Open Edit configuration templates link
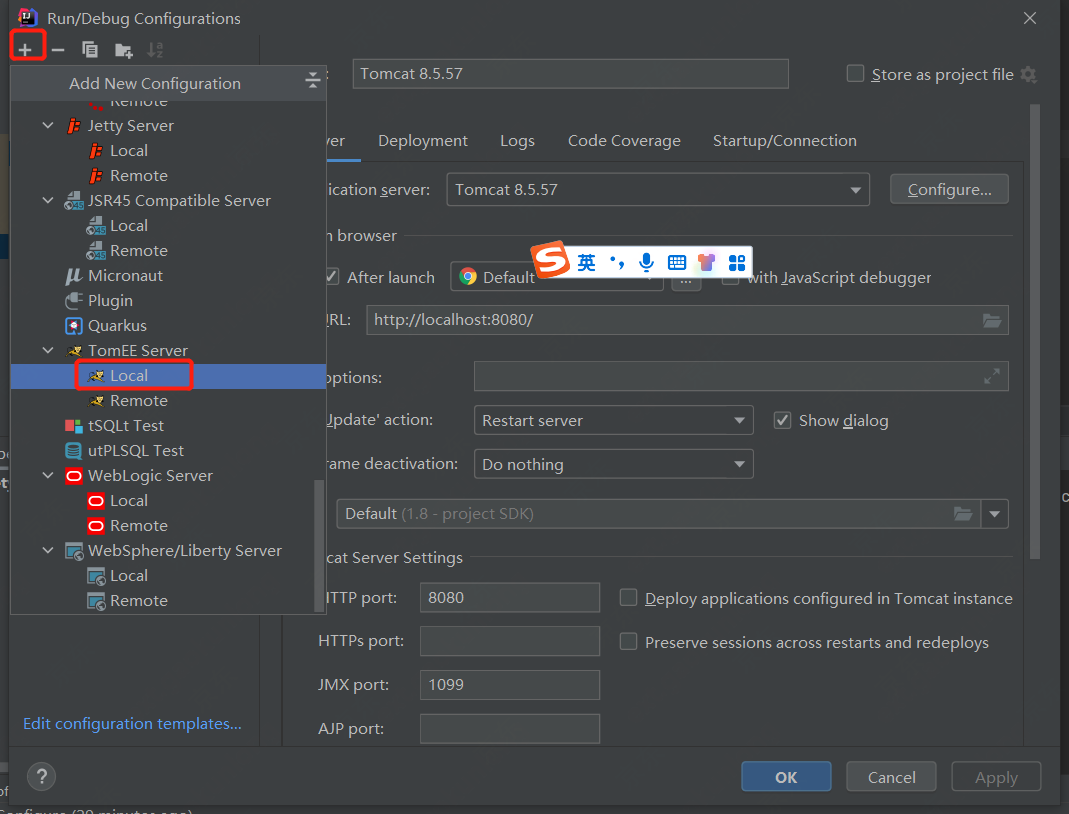Viewport: 1069px width, 814px height. point(132,724)
